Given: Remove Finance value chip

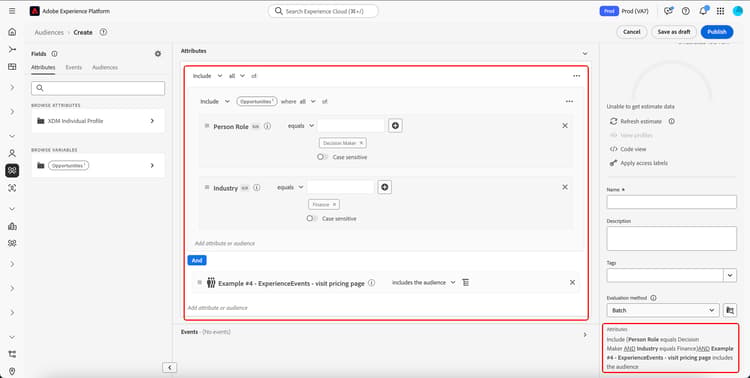Looking at the screenshot, I should point(334,204).
